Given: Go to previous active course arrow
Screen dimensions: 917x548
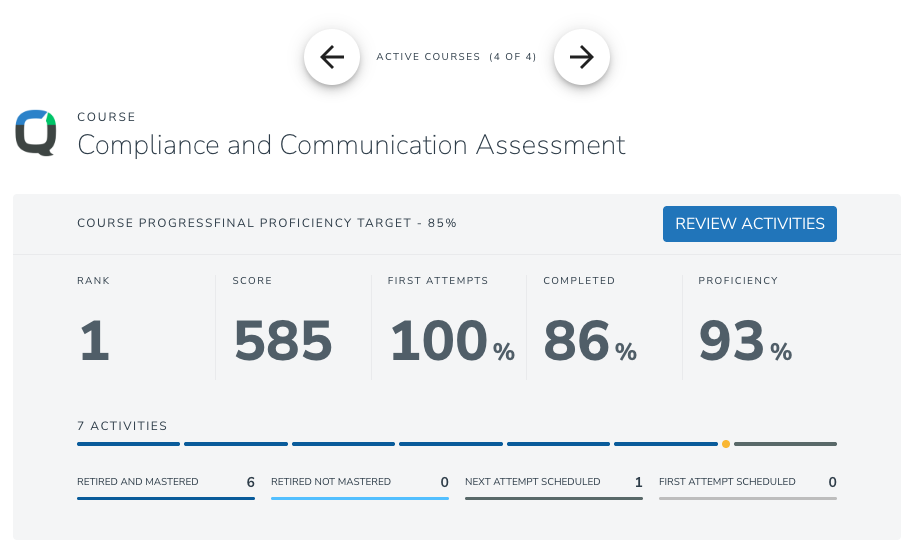Looking at the screenshot, I should tap(332, 57).
